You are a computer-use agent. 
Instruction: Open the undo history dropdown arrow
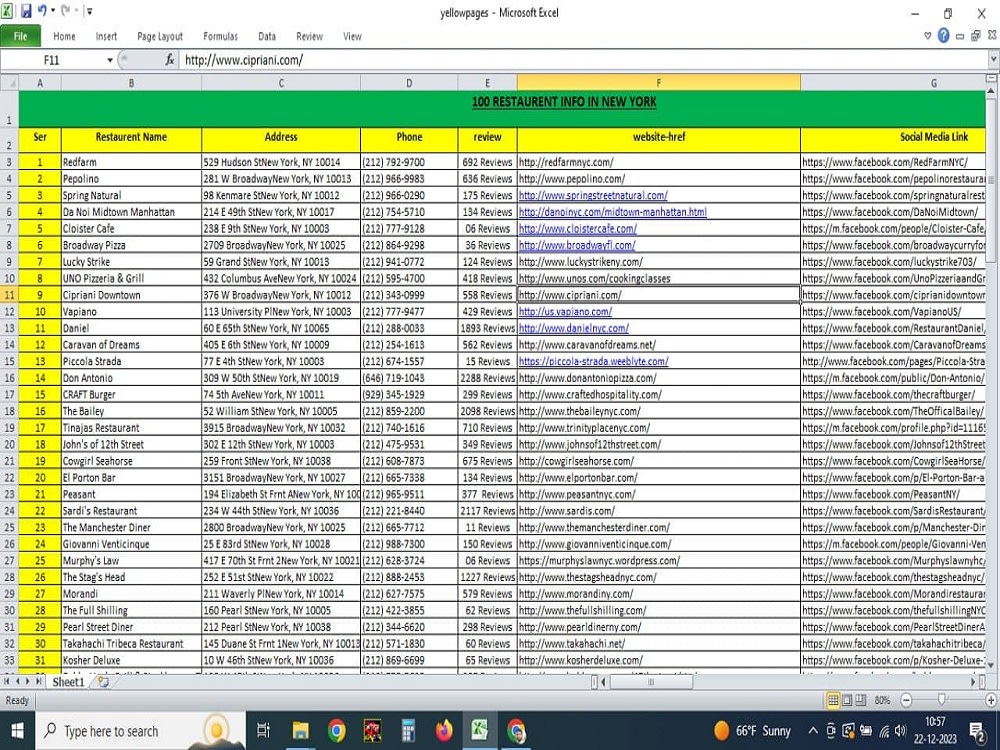[52, 11]
